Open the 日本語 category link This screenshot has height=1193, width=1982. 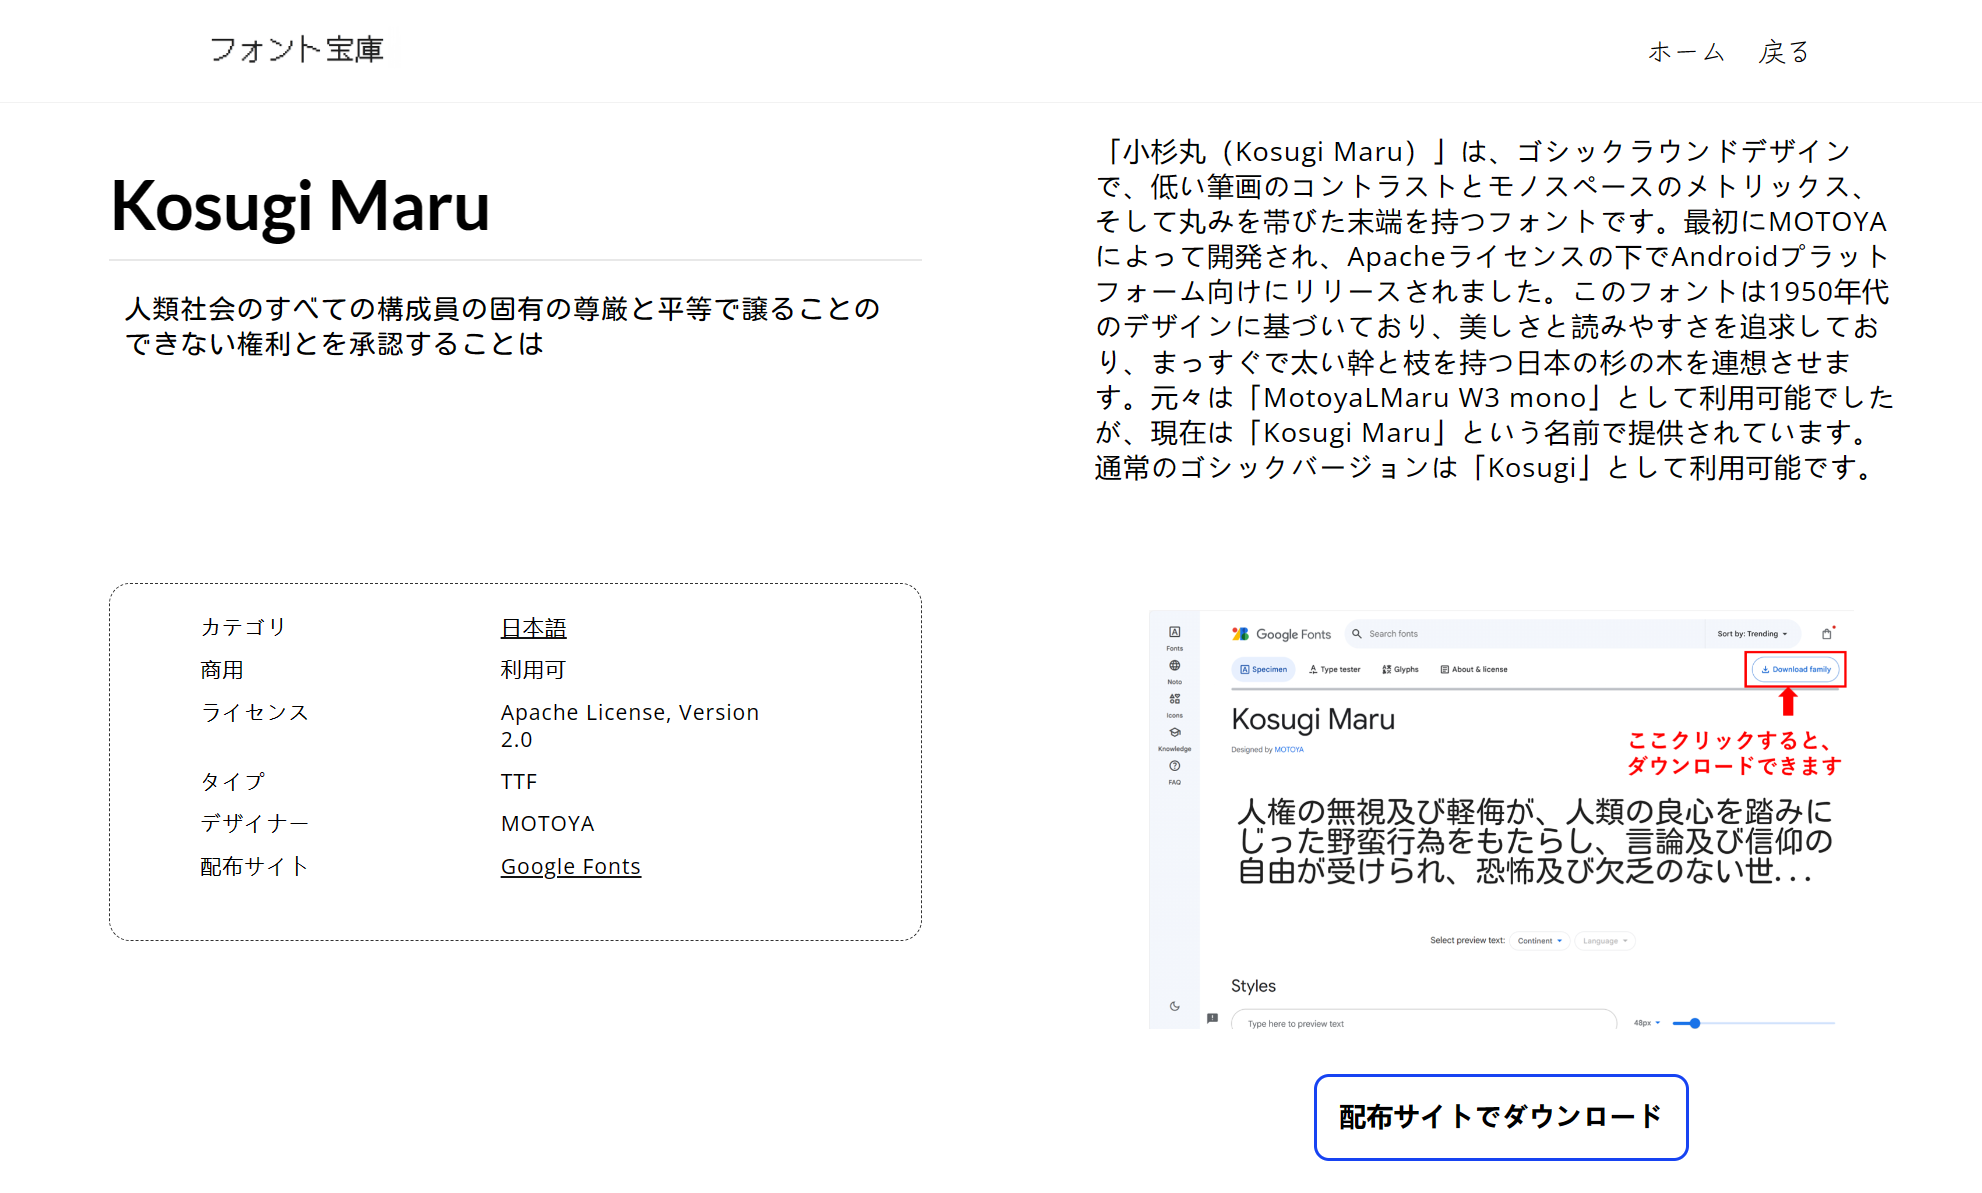pos(533,628)
